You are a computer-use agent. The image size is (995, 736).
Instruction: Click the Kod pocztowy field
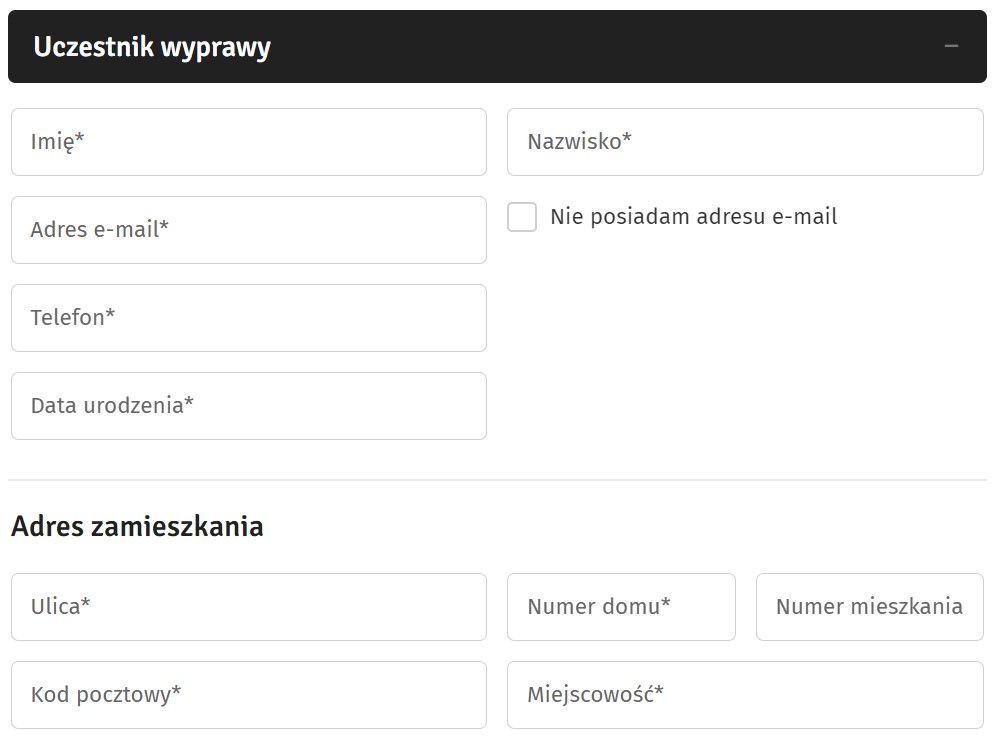[249, 695]
